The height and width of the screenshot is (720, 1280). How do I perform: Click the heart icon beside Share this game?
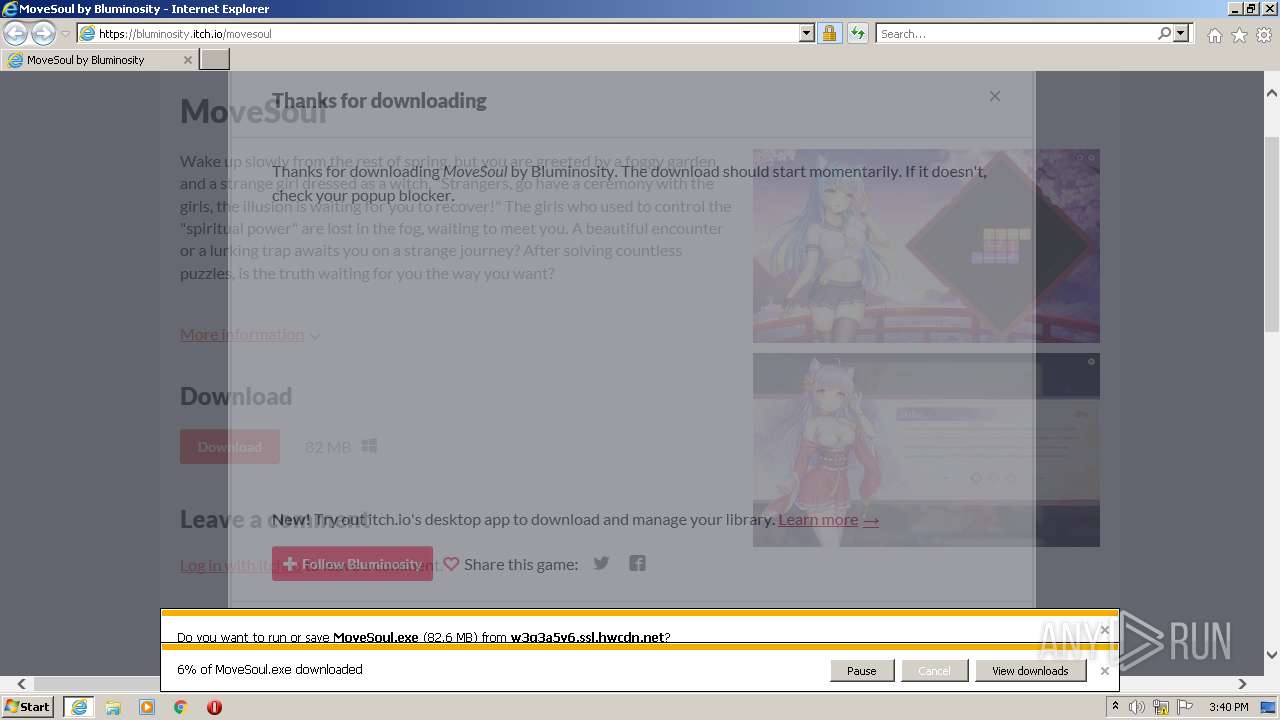[451, 564]
